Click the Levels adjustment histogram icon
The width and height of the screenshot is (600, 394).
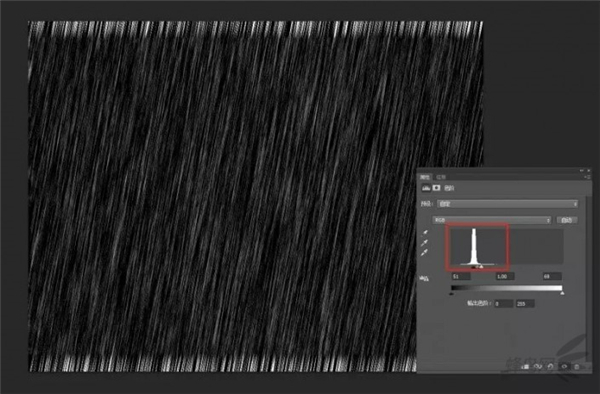coord(426,188)
